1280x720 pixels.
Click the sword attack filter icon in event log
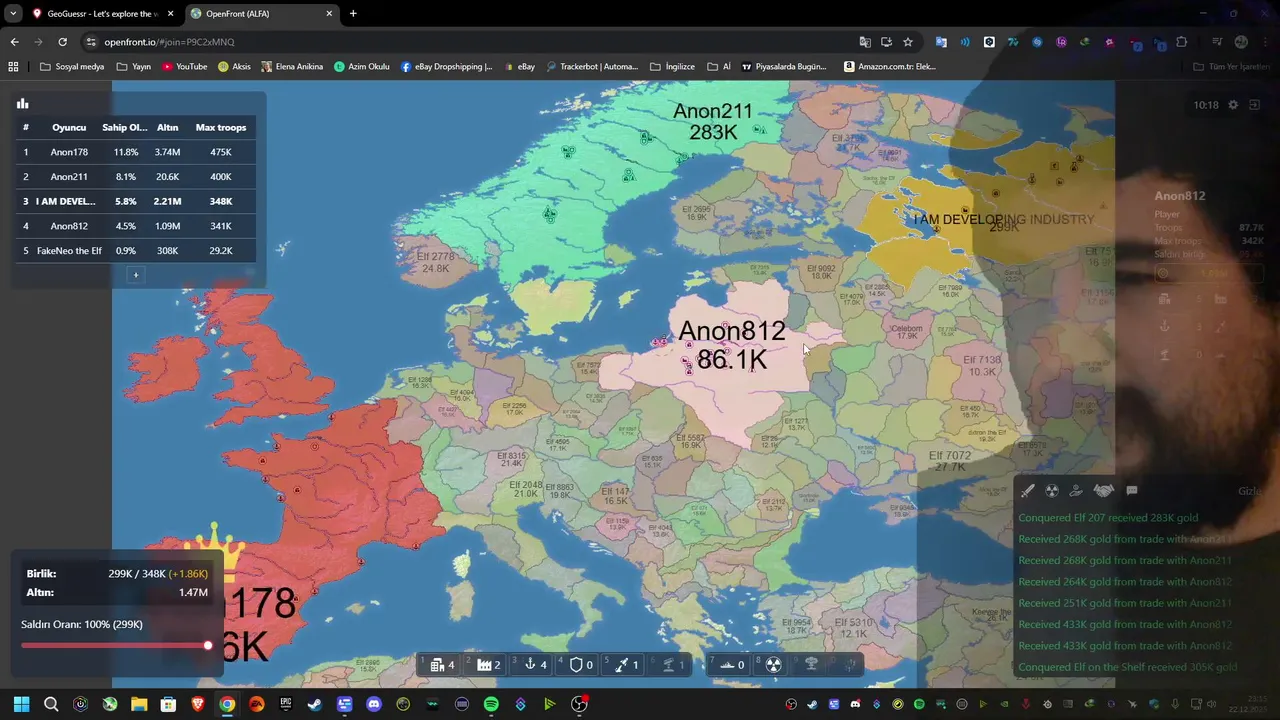pyautogui.click(x=1027, y=491)
